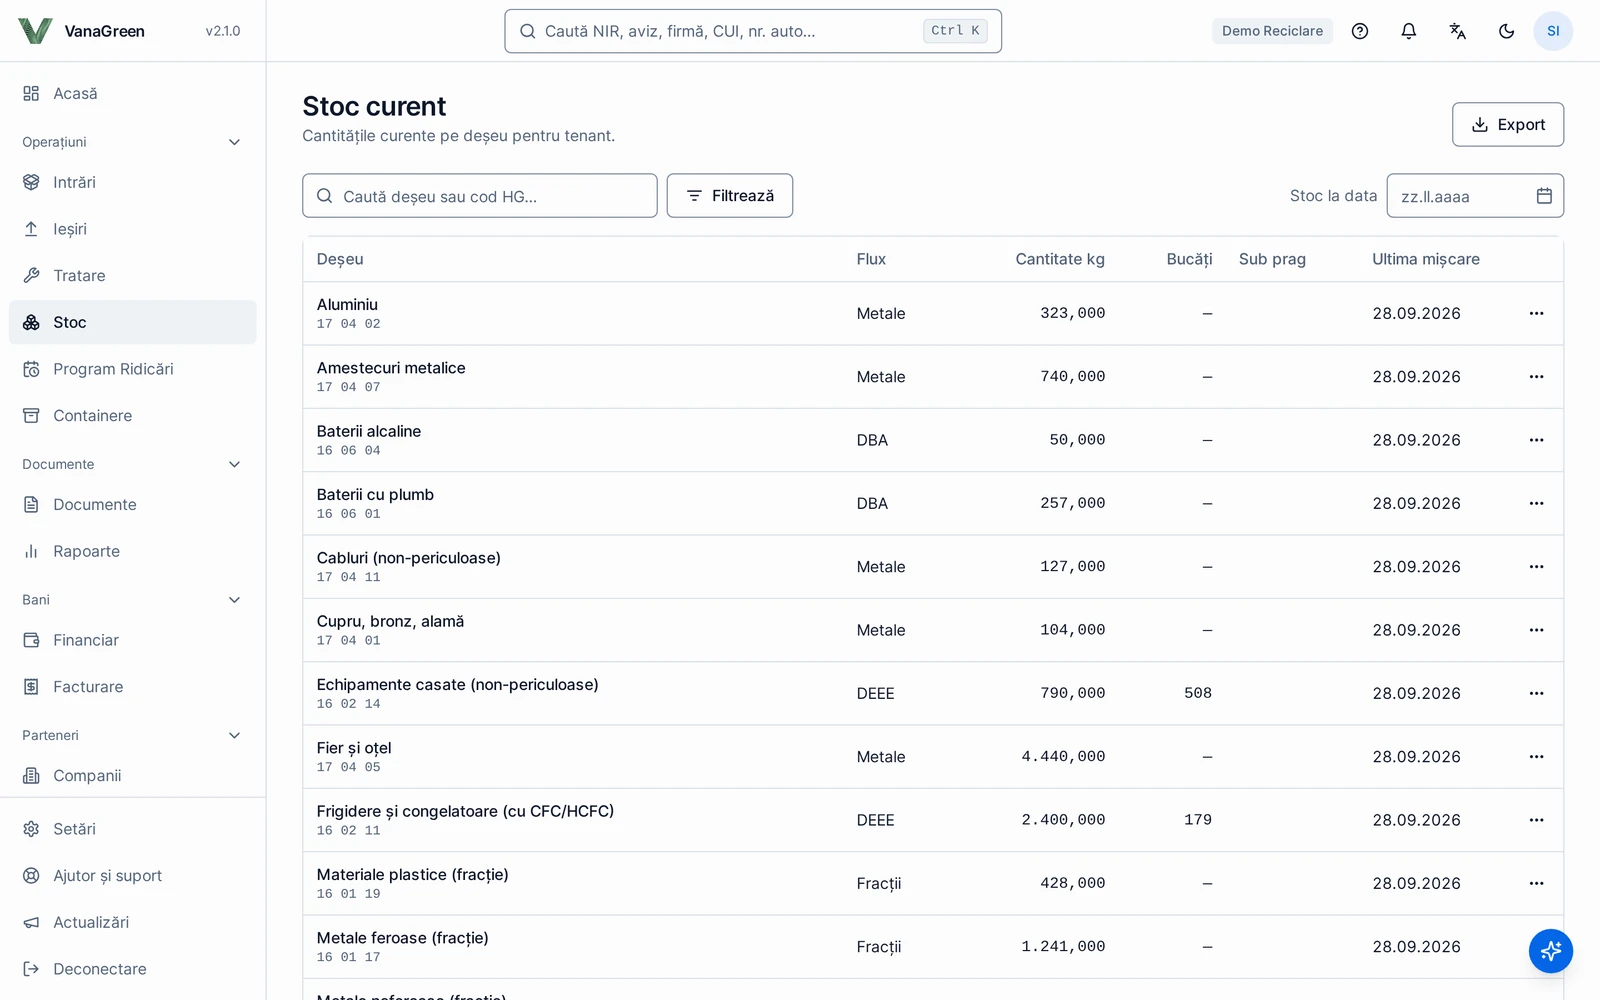Sort by Ultima mișcare column header
Viewport: 1600px width, 1000px height.
1426,259
